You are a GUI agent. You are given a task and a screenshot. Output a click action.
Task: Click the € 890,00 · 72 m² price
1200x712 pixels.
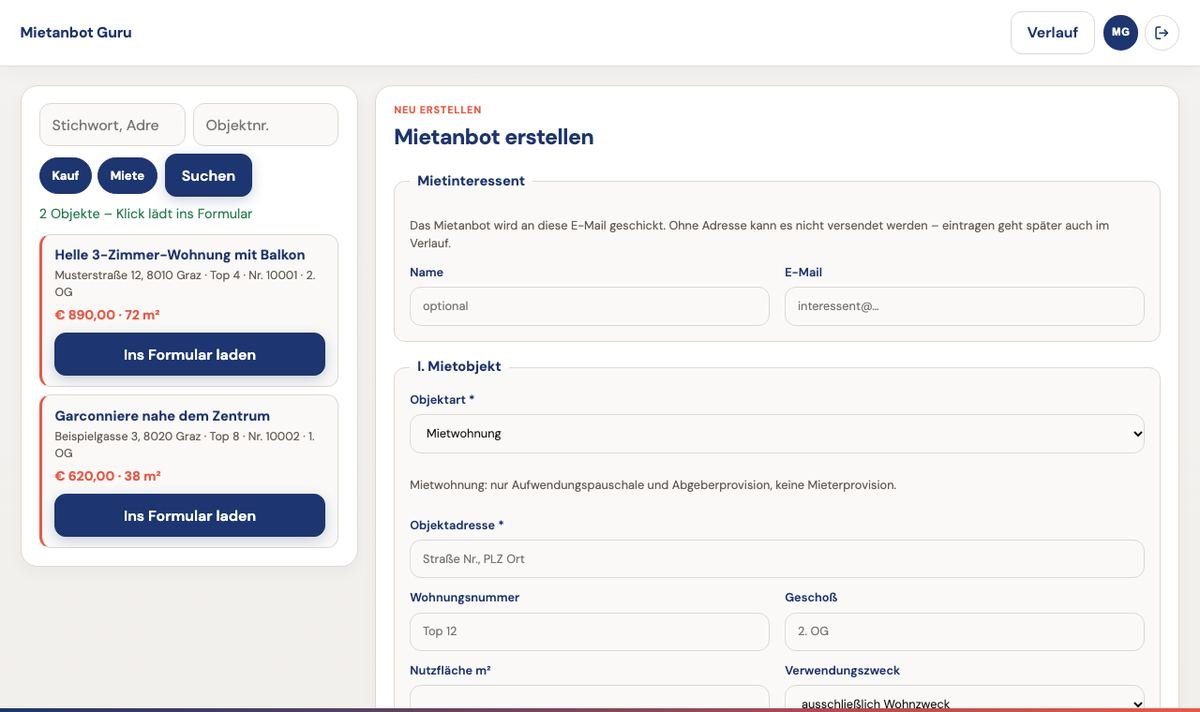pyautogui.click(x=107, y=315)
